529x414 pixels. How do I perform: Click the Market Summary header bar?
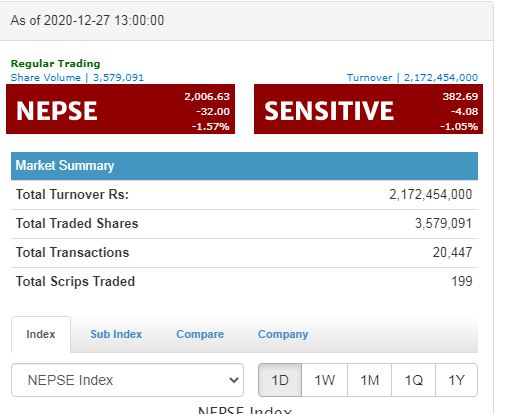pyautogui.click(x=245, y=166)
